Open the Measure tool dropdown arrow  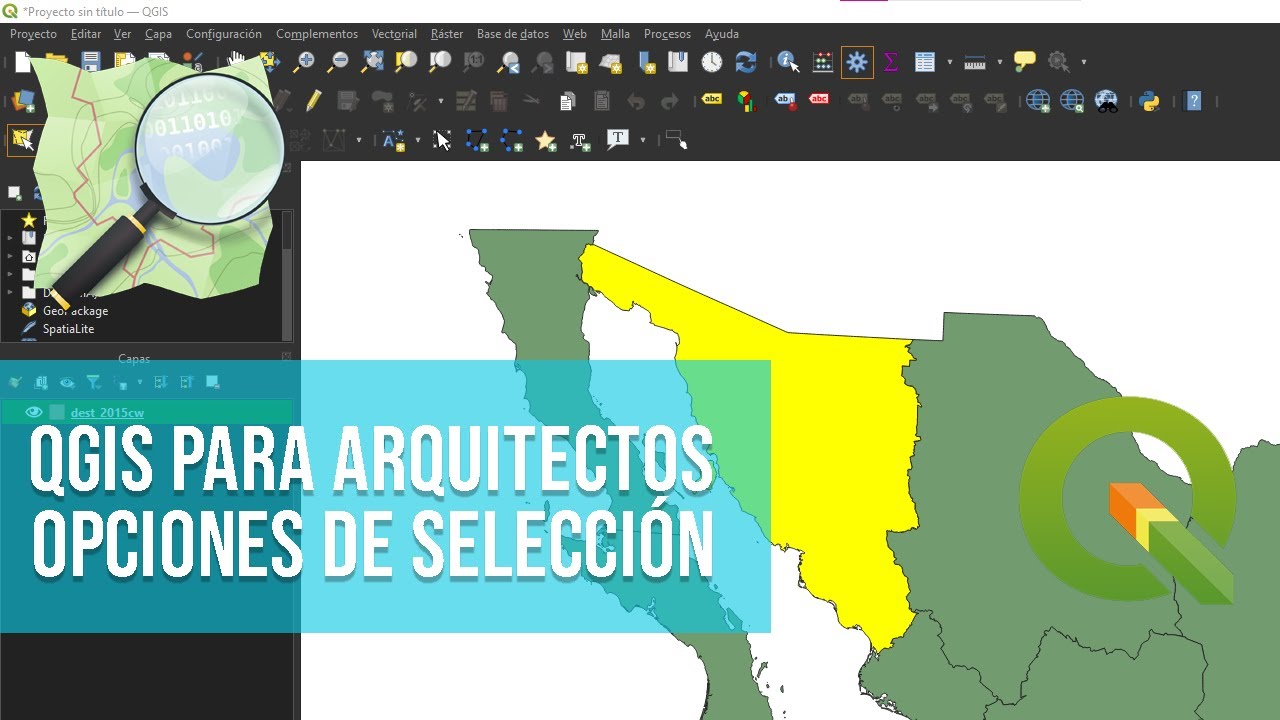pyautogui.click(x=999, y=62)
